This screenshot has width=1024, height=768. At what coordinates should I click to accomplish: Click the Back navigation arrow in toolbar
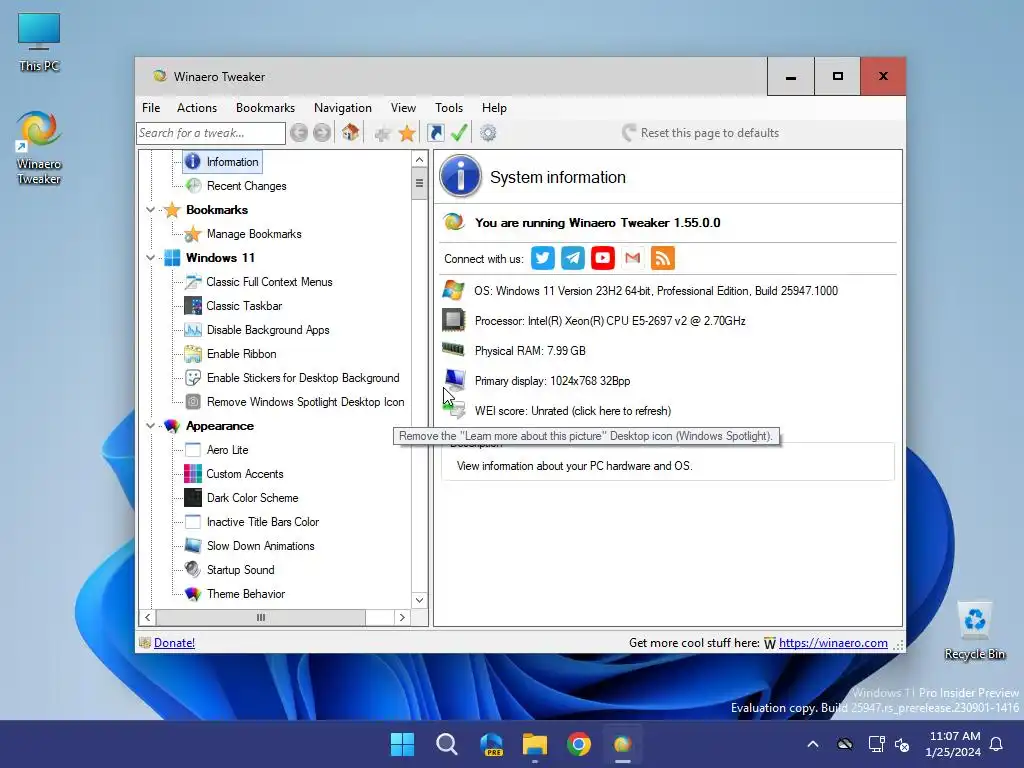click(298, 133)
